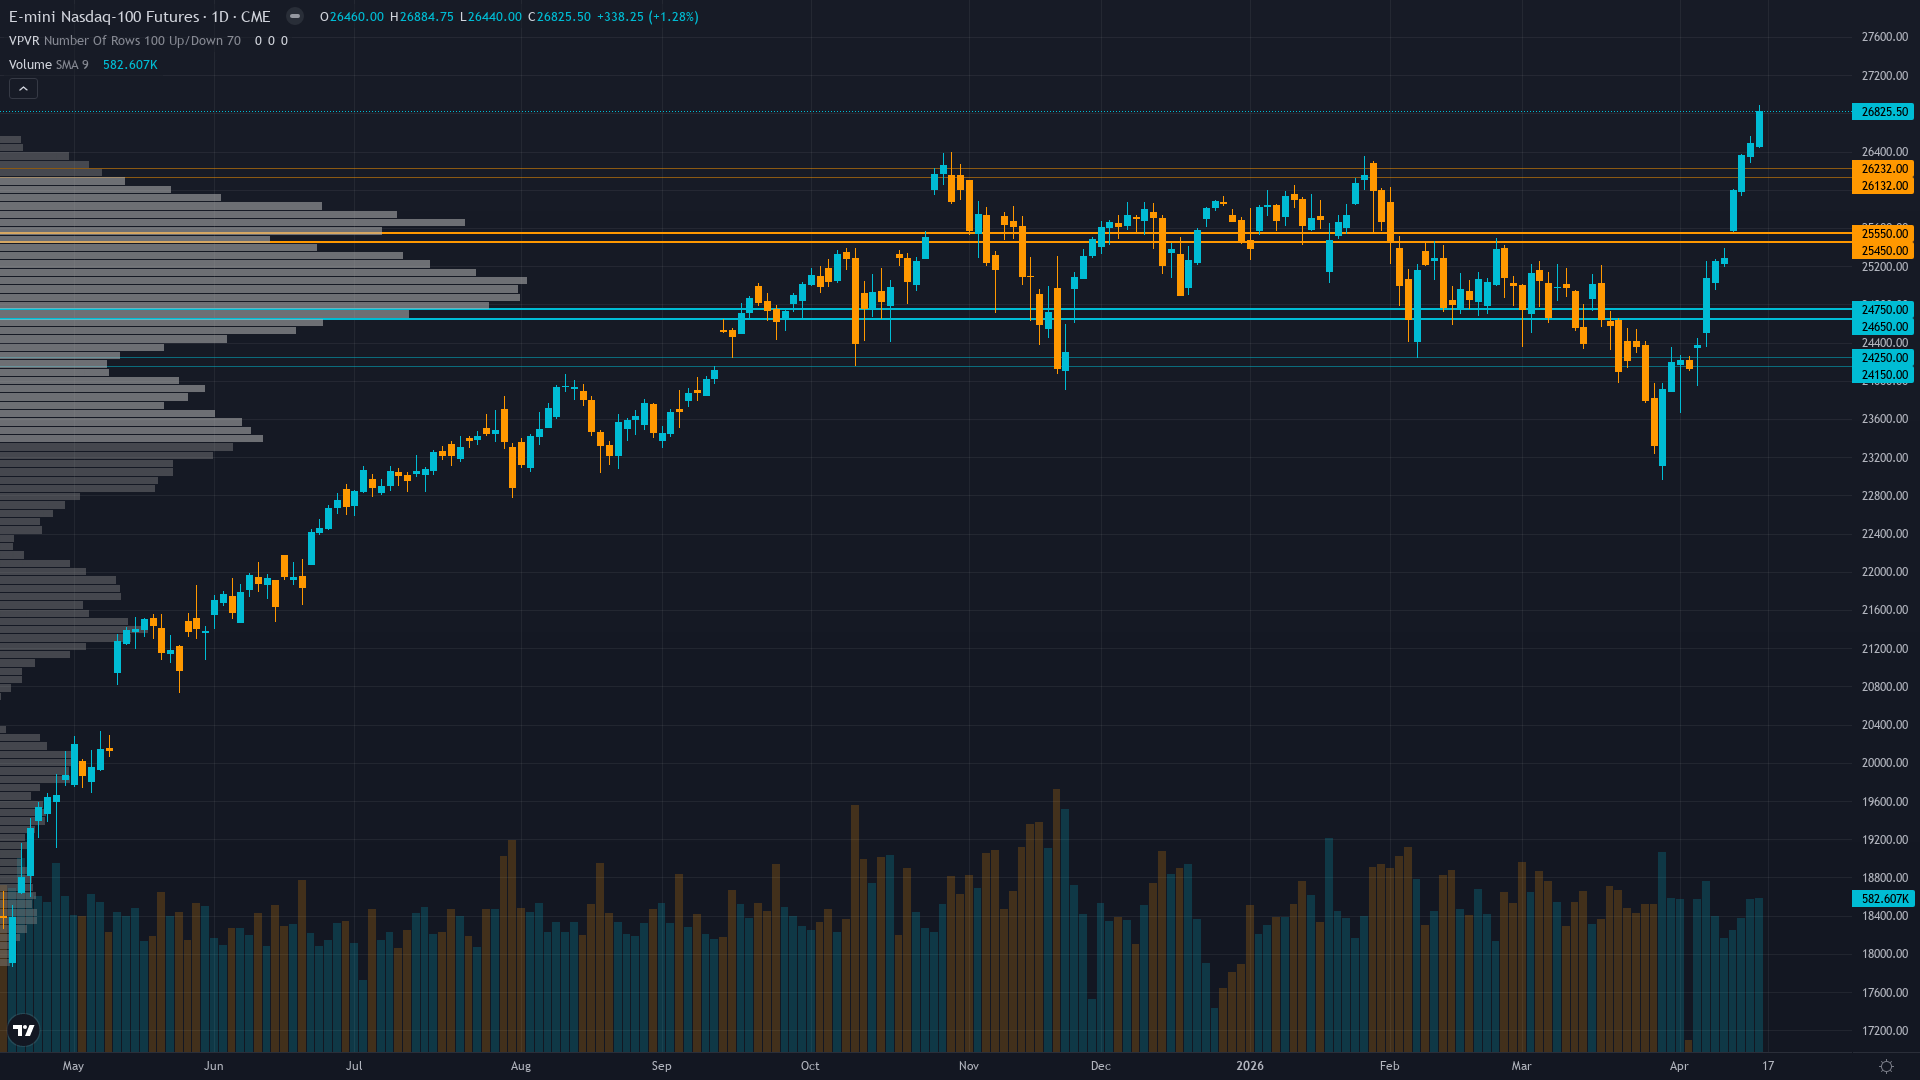Viewport: 1920px width, 1080px height.
Task: Click the closing price C26825.50 value
Action: pos(558,17)
